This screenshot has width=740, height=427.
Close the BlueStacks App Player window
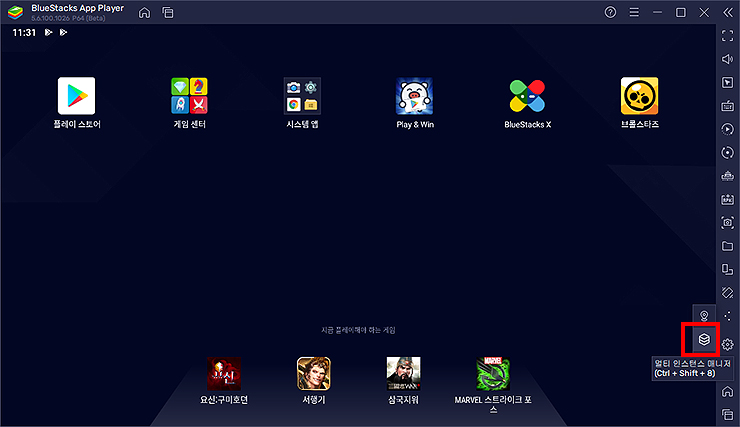(x=704, y=12)
